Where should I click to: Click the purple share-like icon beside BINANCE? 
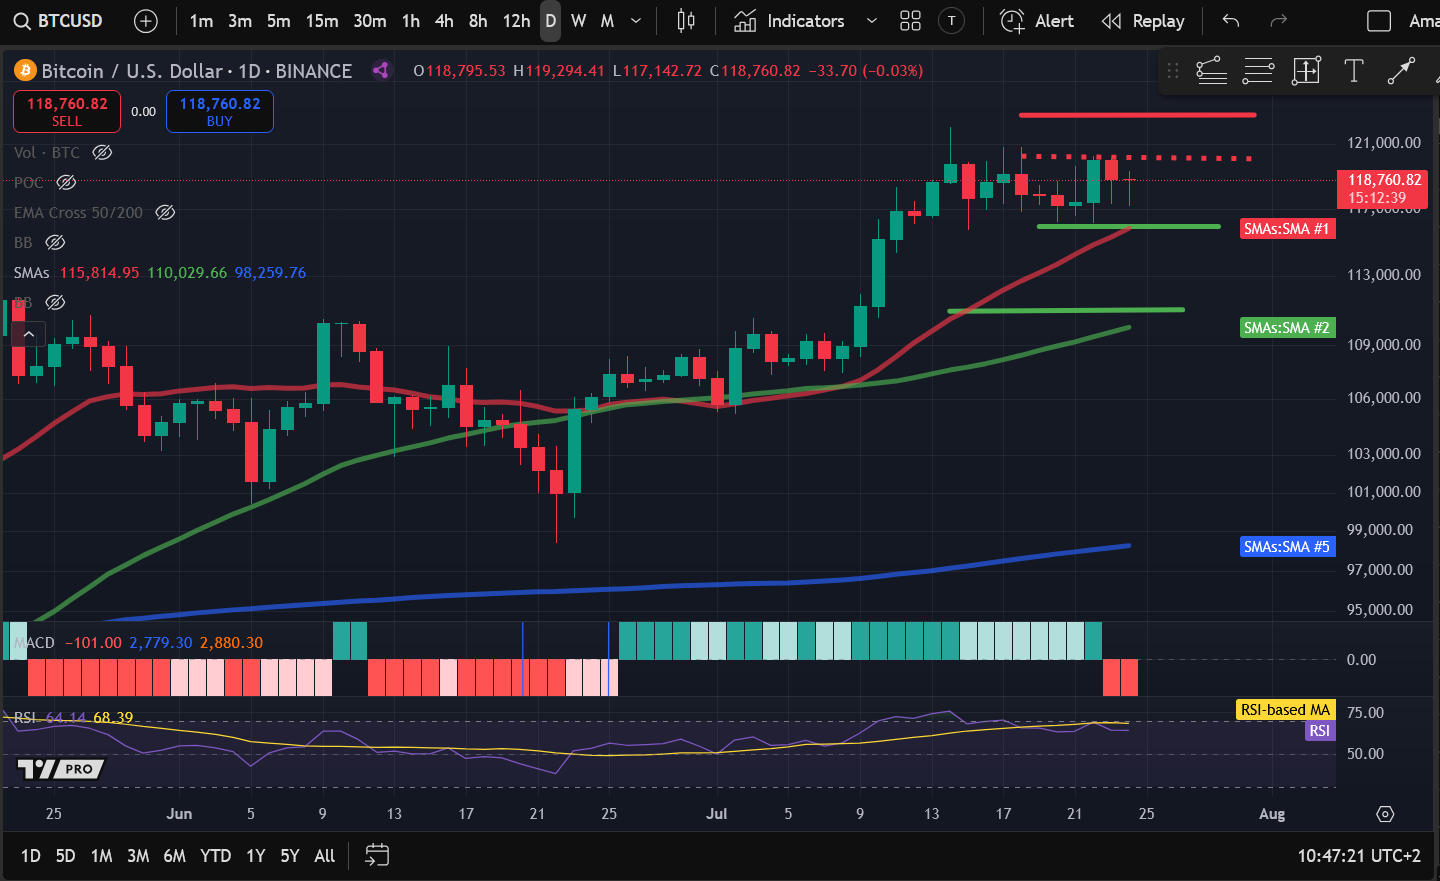[x=380, y=70]
